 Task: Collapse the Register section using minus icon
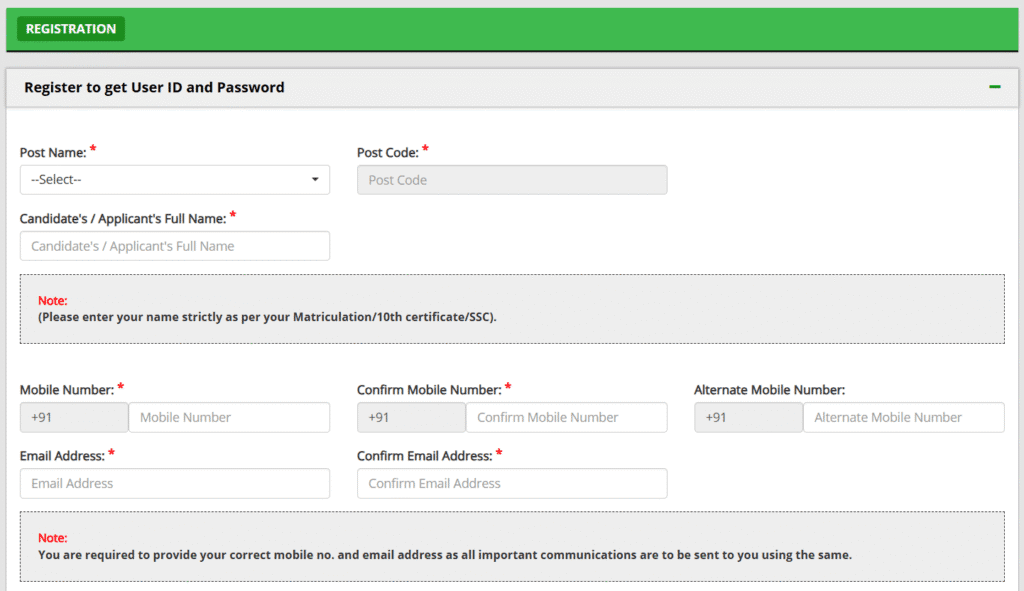(x=995, y=87)
